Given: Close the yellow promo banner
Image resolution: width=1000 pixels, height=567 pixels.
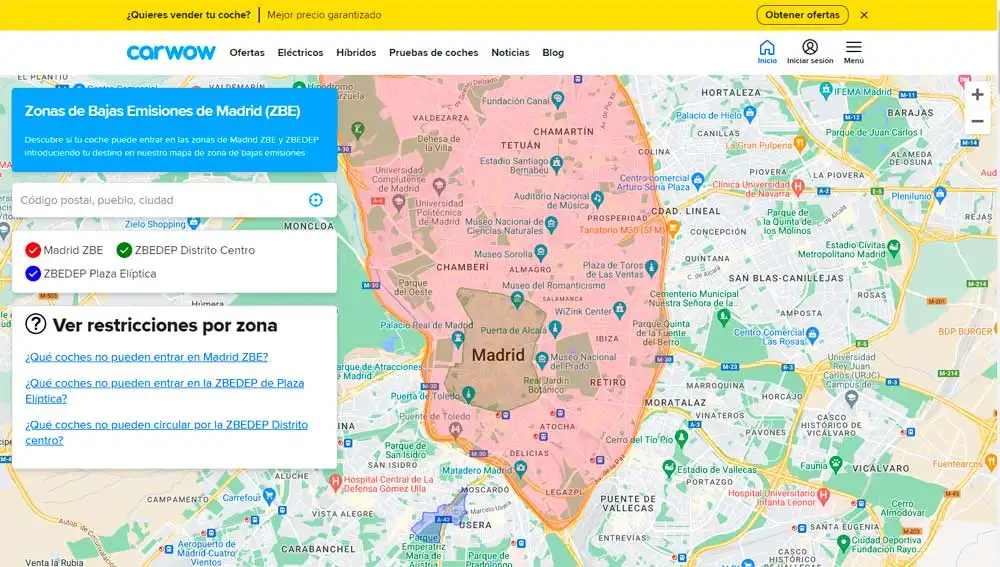Looking at the screenshot, I should [x=864, y=15].
